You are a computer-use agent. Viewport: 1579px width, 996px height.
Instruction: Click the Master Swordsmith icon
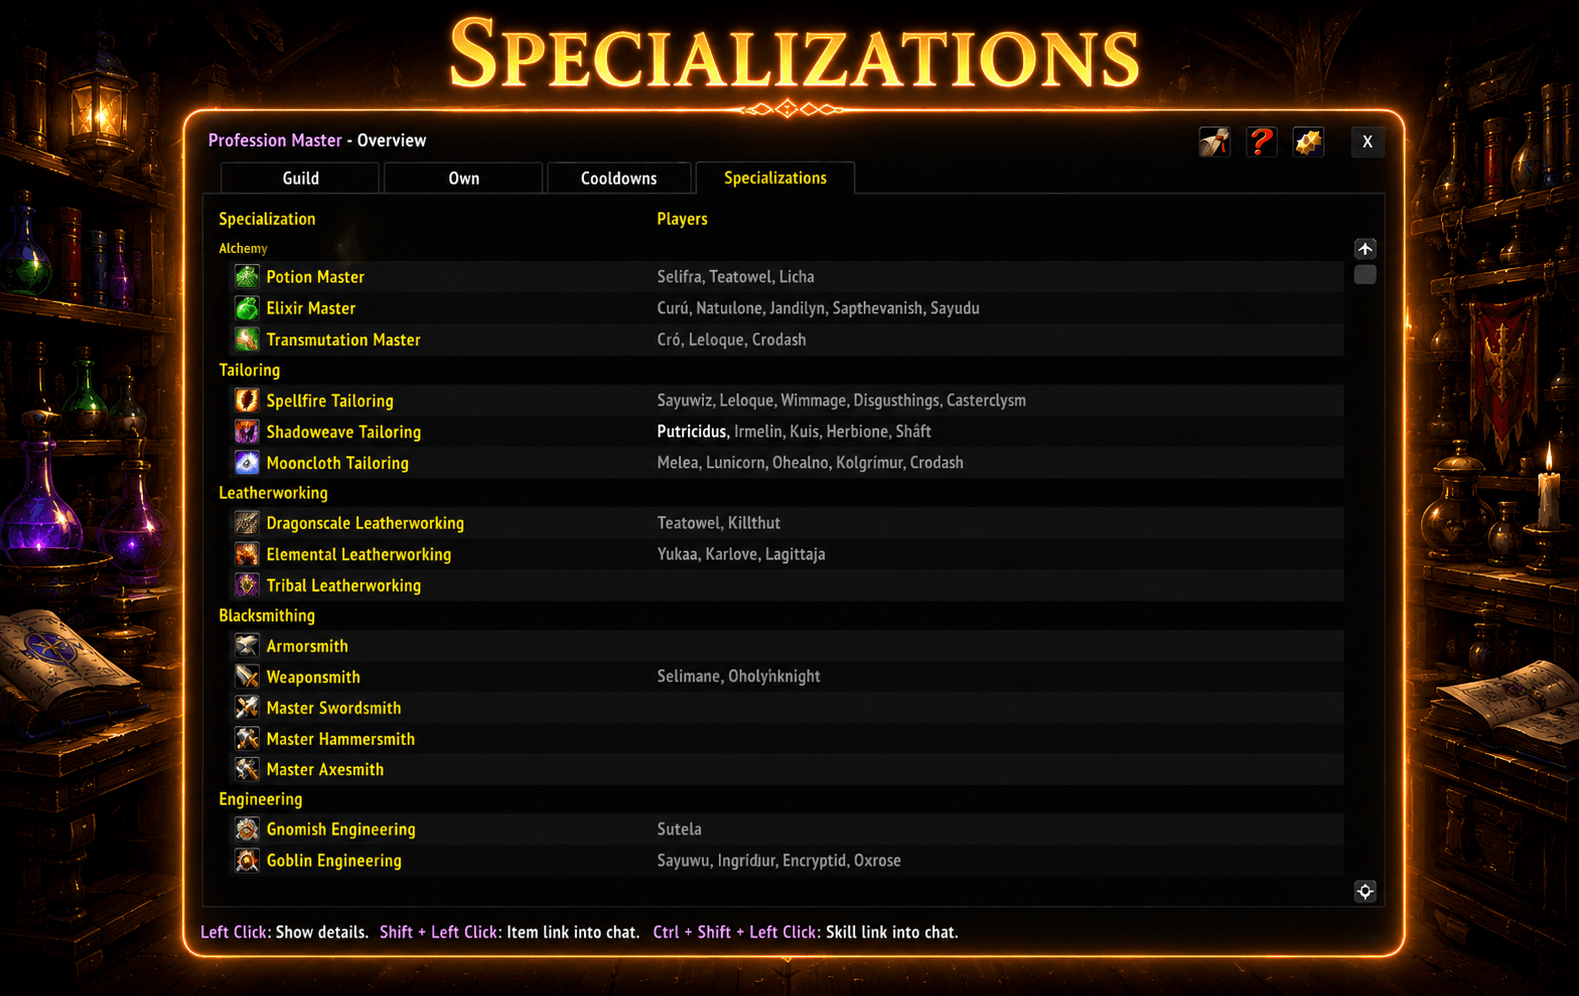(246, 707)
